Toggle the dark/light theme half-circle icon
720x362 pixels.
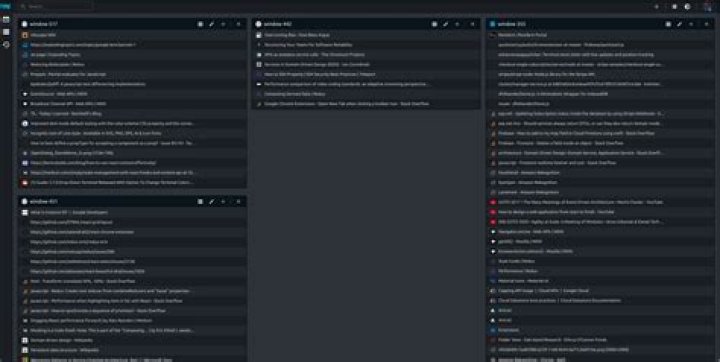[687, 6]
